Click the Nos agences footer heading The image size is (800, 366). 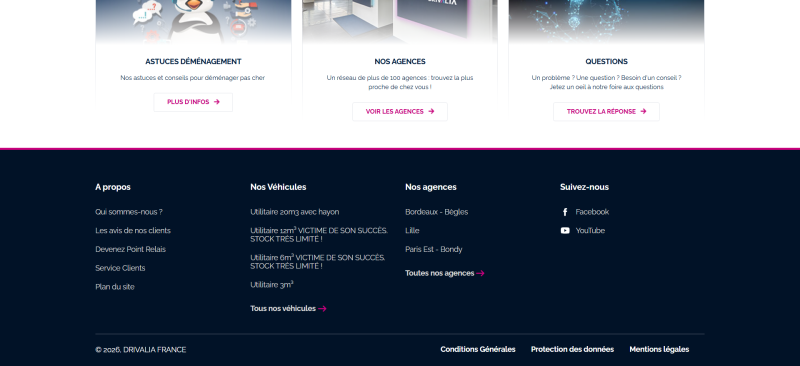[431, 187]
